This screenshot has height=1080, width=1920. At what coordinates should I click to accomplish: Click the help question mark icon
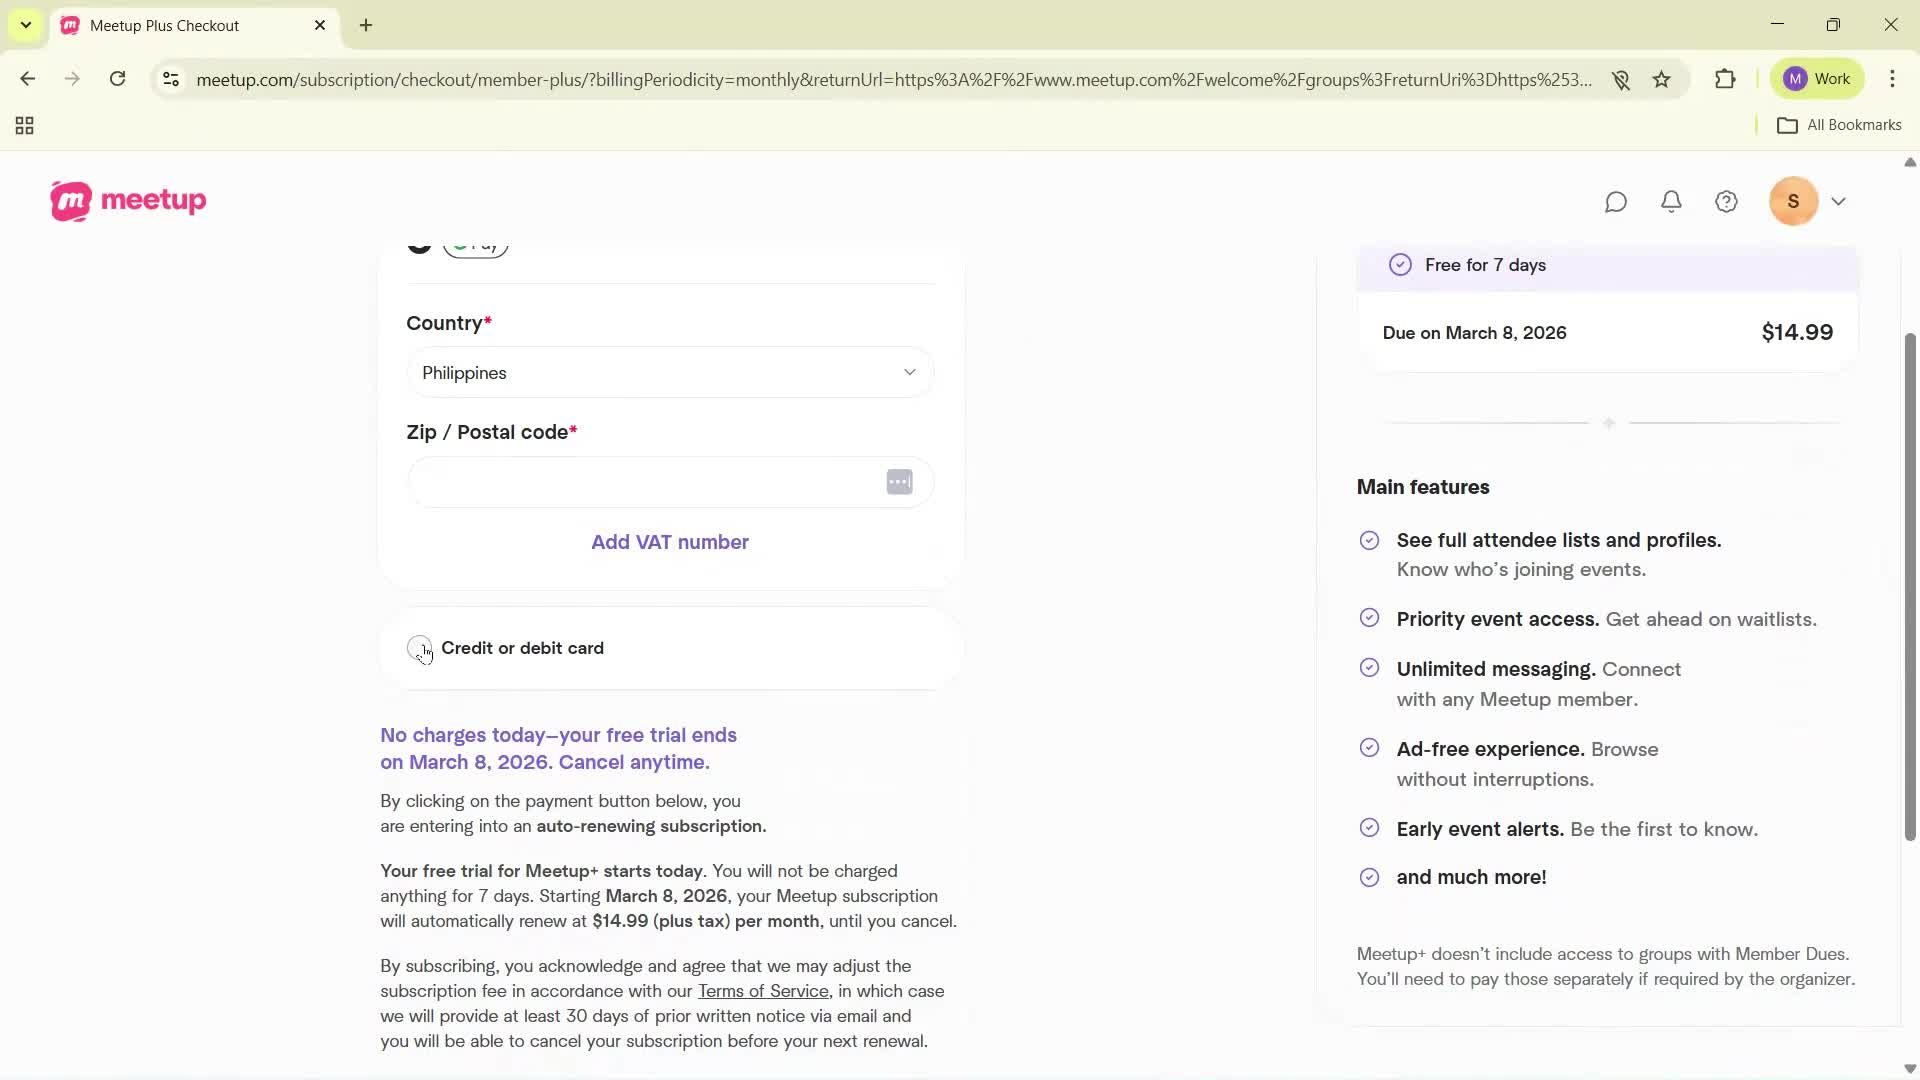pyautogui.click(x=1726, y=201)
